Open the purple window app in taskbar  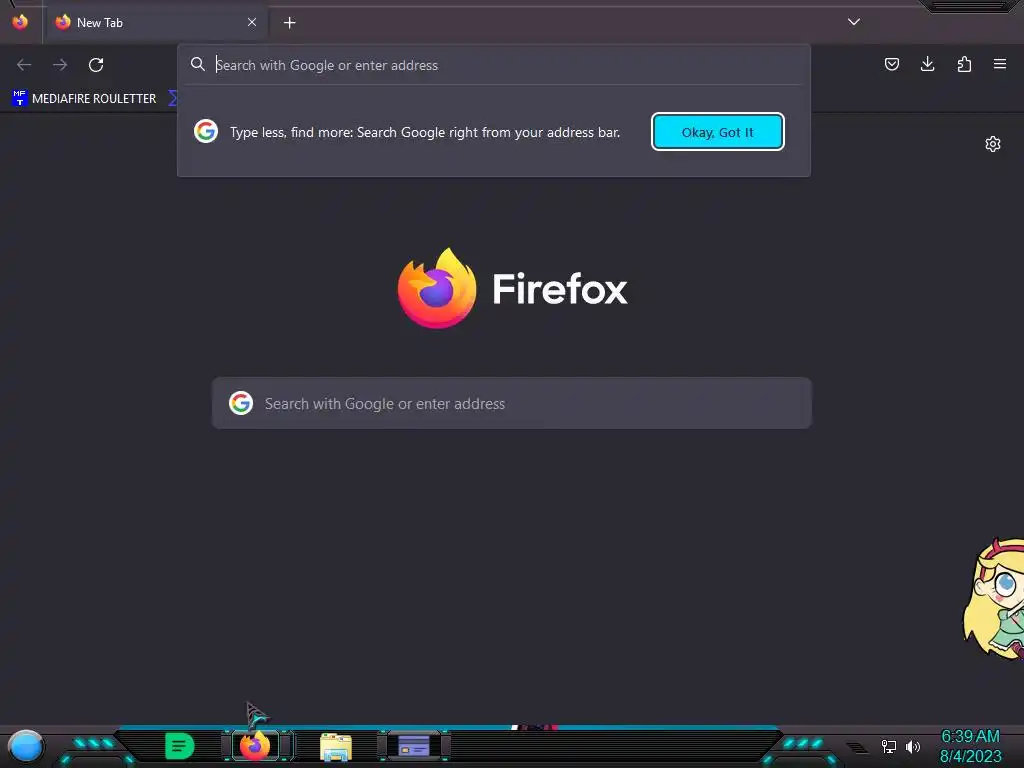[414, 746]
